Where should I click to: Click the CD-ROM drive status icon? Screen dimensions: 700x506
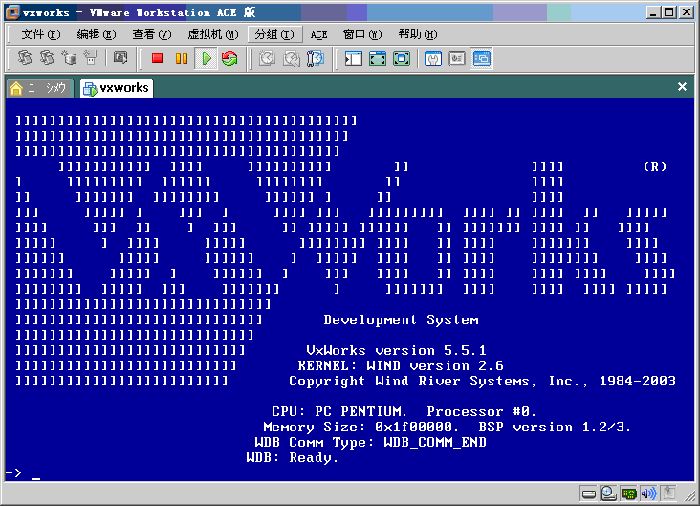click(608, 493)
